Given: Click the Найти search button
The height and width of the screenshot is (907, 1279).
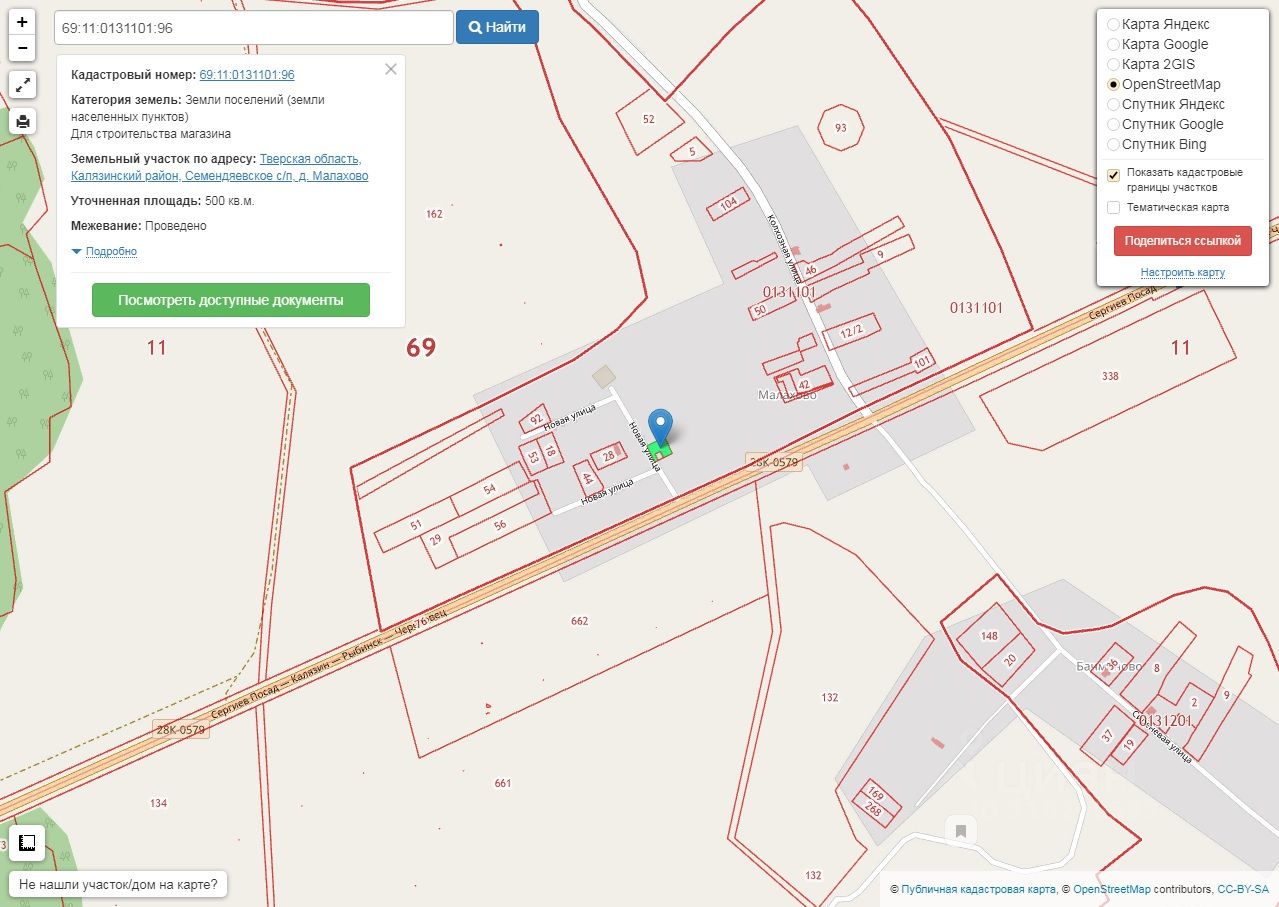Looking at the screenshot, I should [x=497, y=27].
